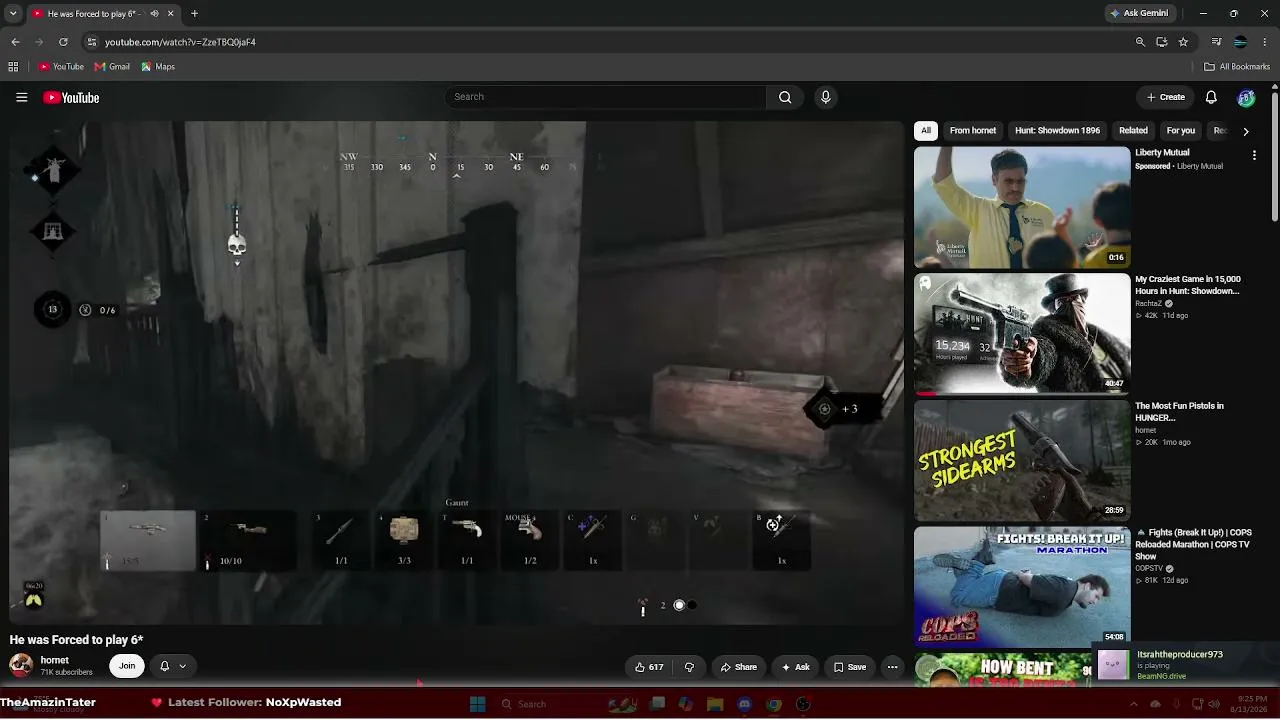Viewport: 1280px width, 720px height.
Task: Click the Create button
Action: click(1166, 97)
